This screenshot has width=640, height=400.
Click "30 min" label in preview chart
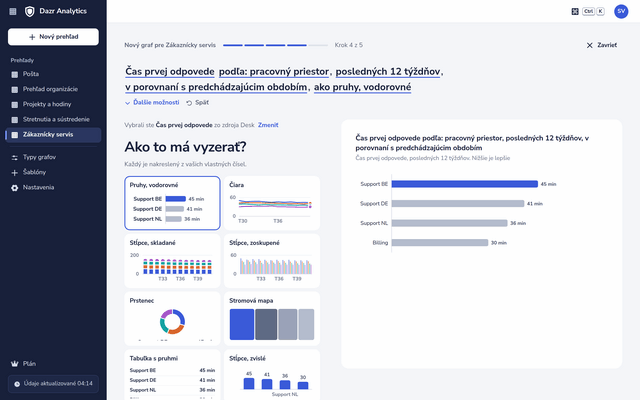click(499, 243)
